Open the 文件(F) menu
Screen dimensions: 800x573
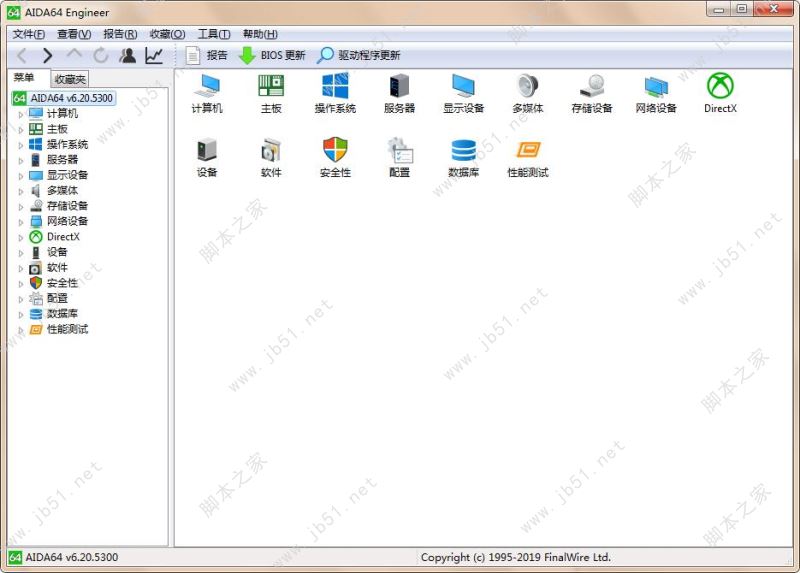(29, 34)
